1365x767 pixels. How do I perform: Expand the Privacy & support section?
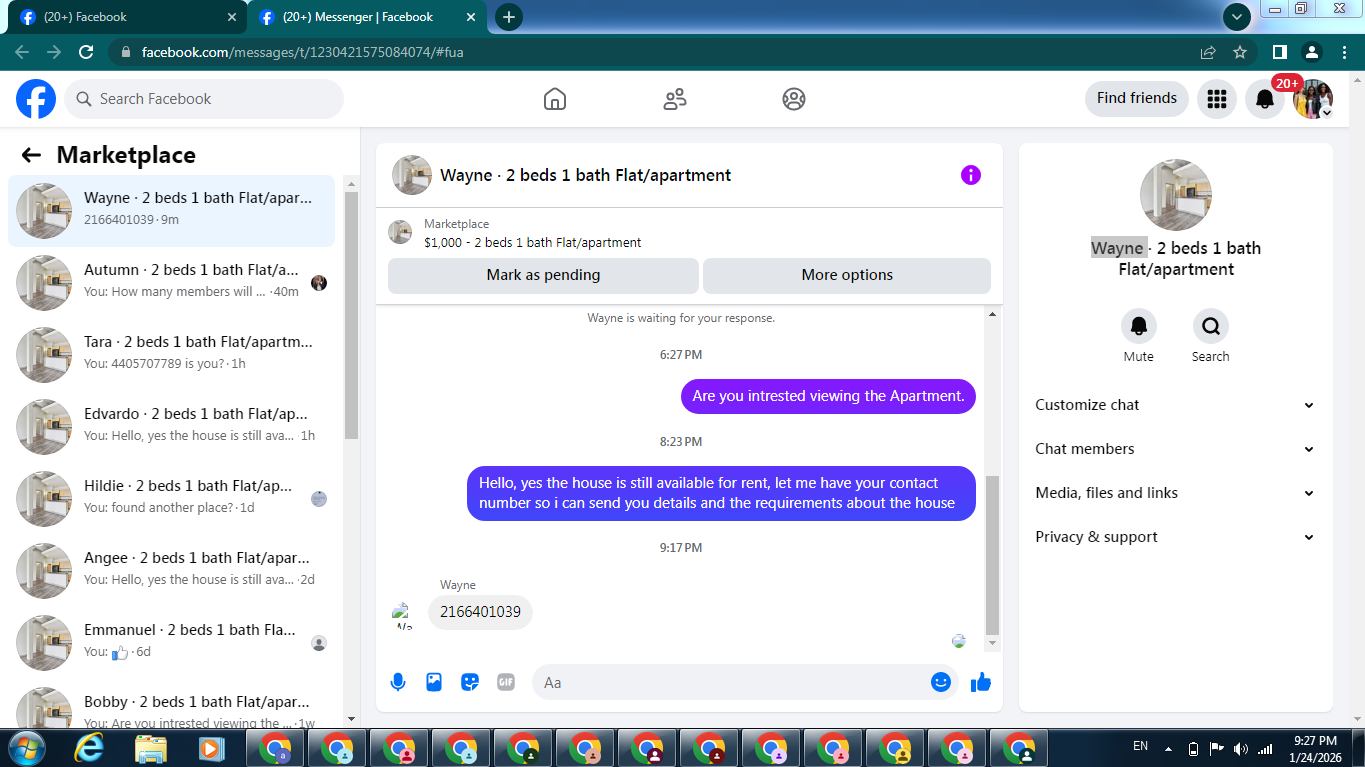pyautogui.click(x=1175, y=537)
